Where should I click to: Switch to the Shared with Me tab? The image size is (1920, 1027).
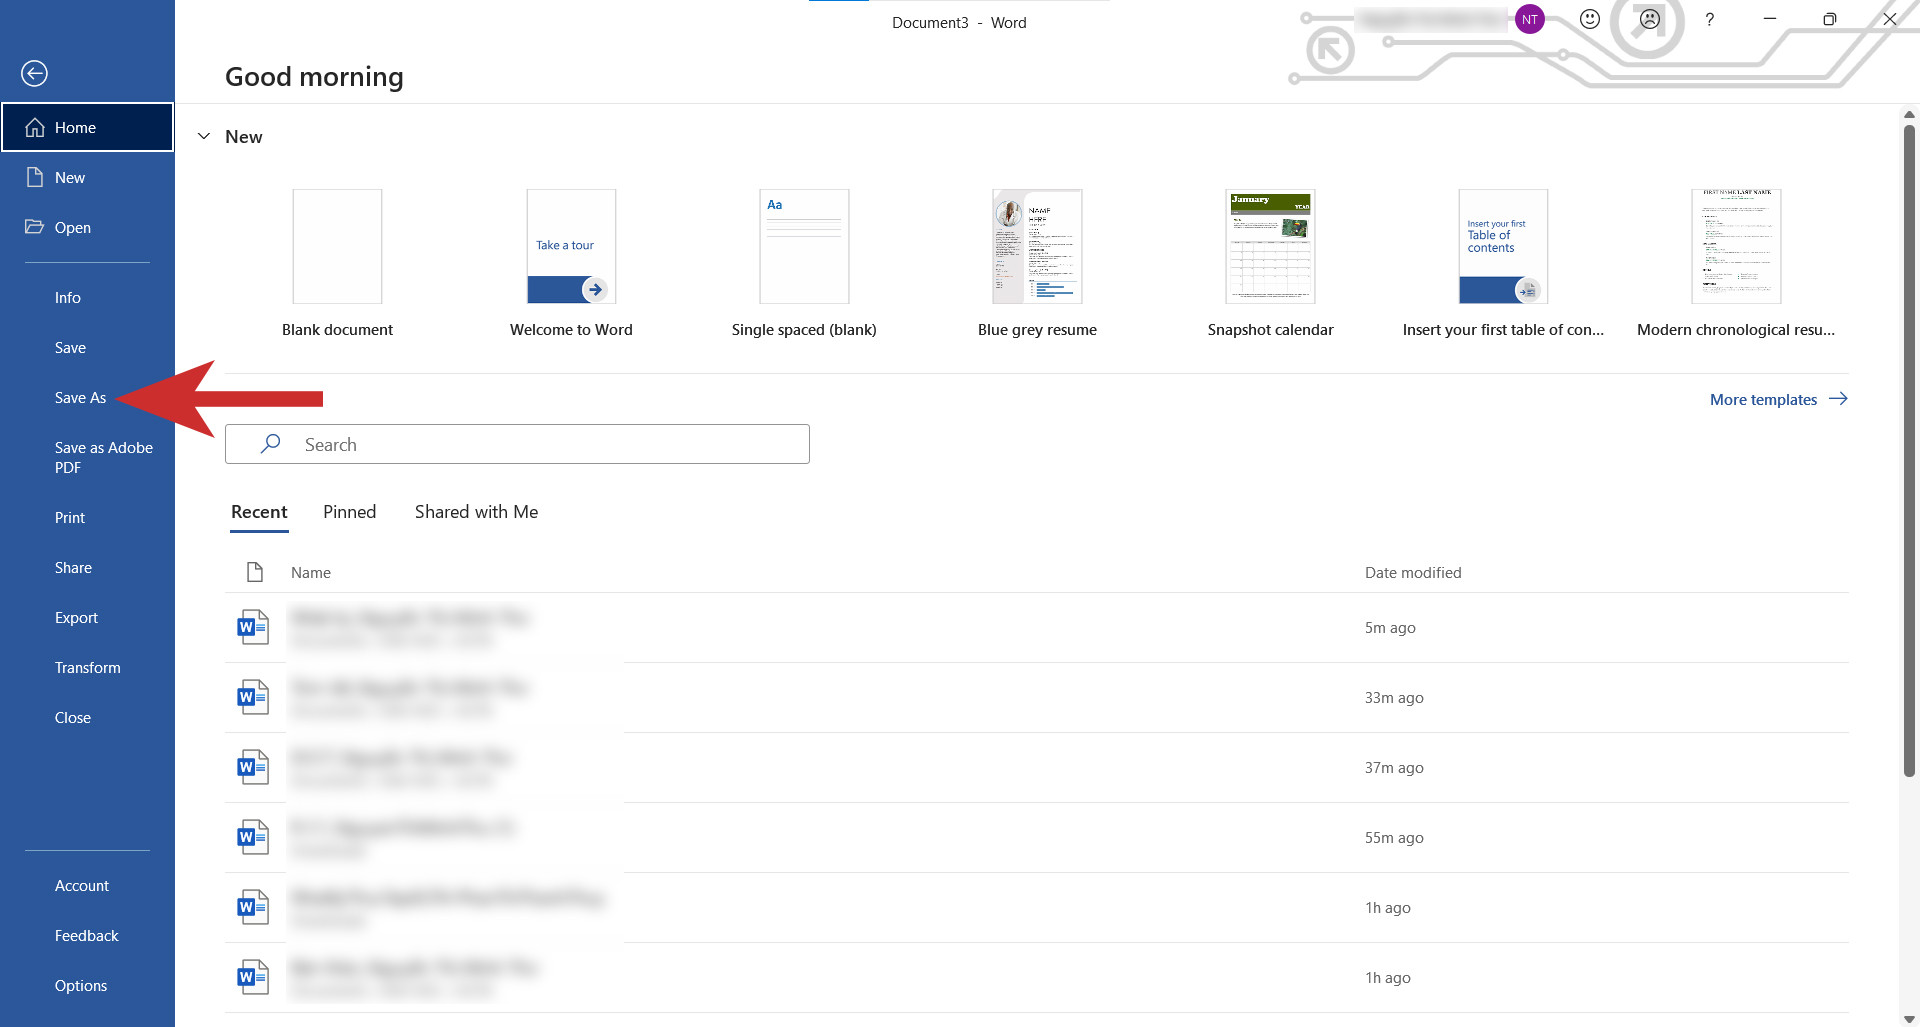coord(476,512)
